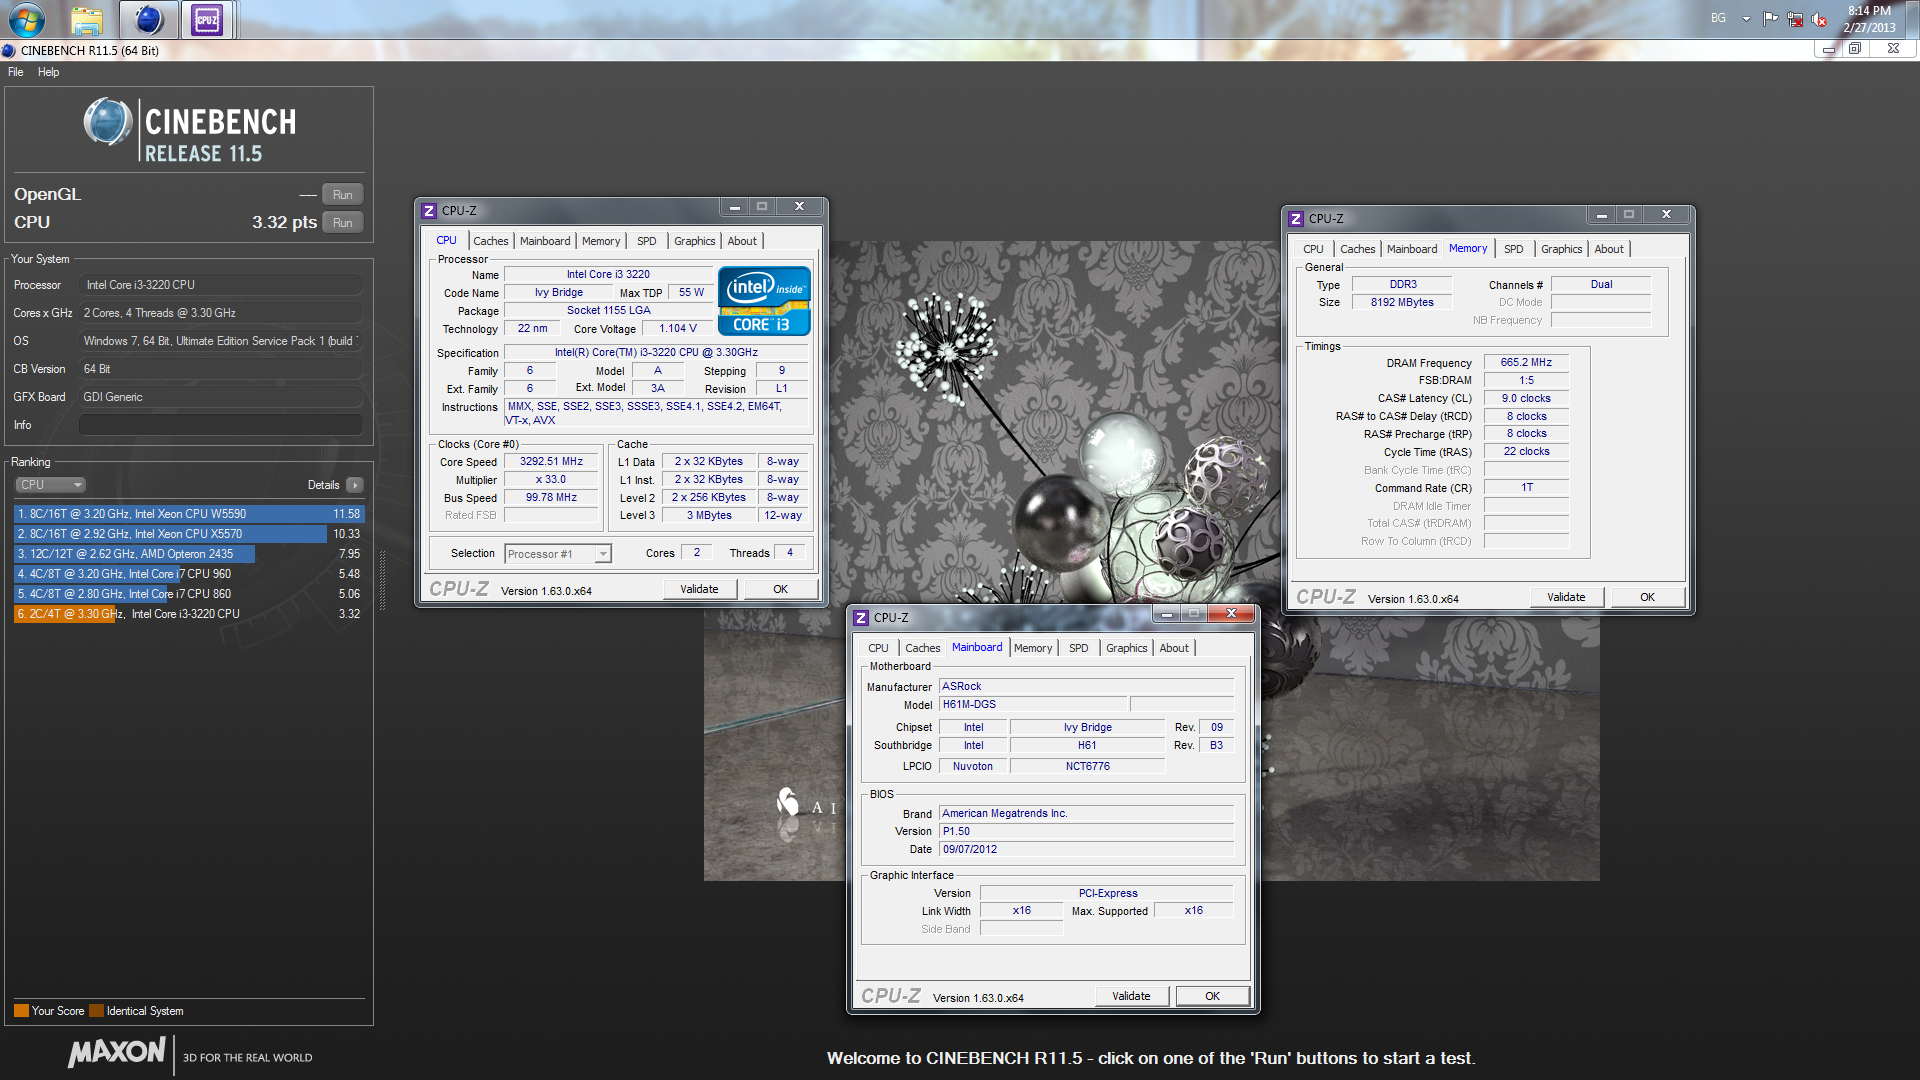Open Mainboard tab in CPU-Z CPU window

pos(545,241)
